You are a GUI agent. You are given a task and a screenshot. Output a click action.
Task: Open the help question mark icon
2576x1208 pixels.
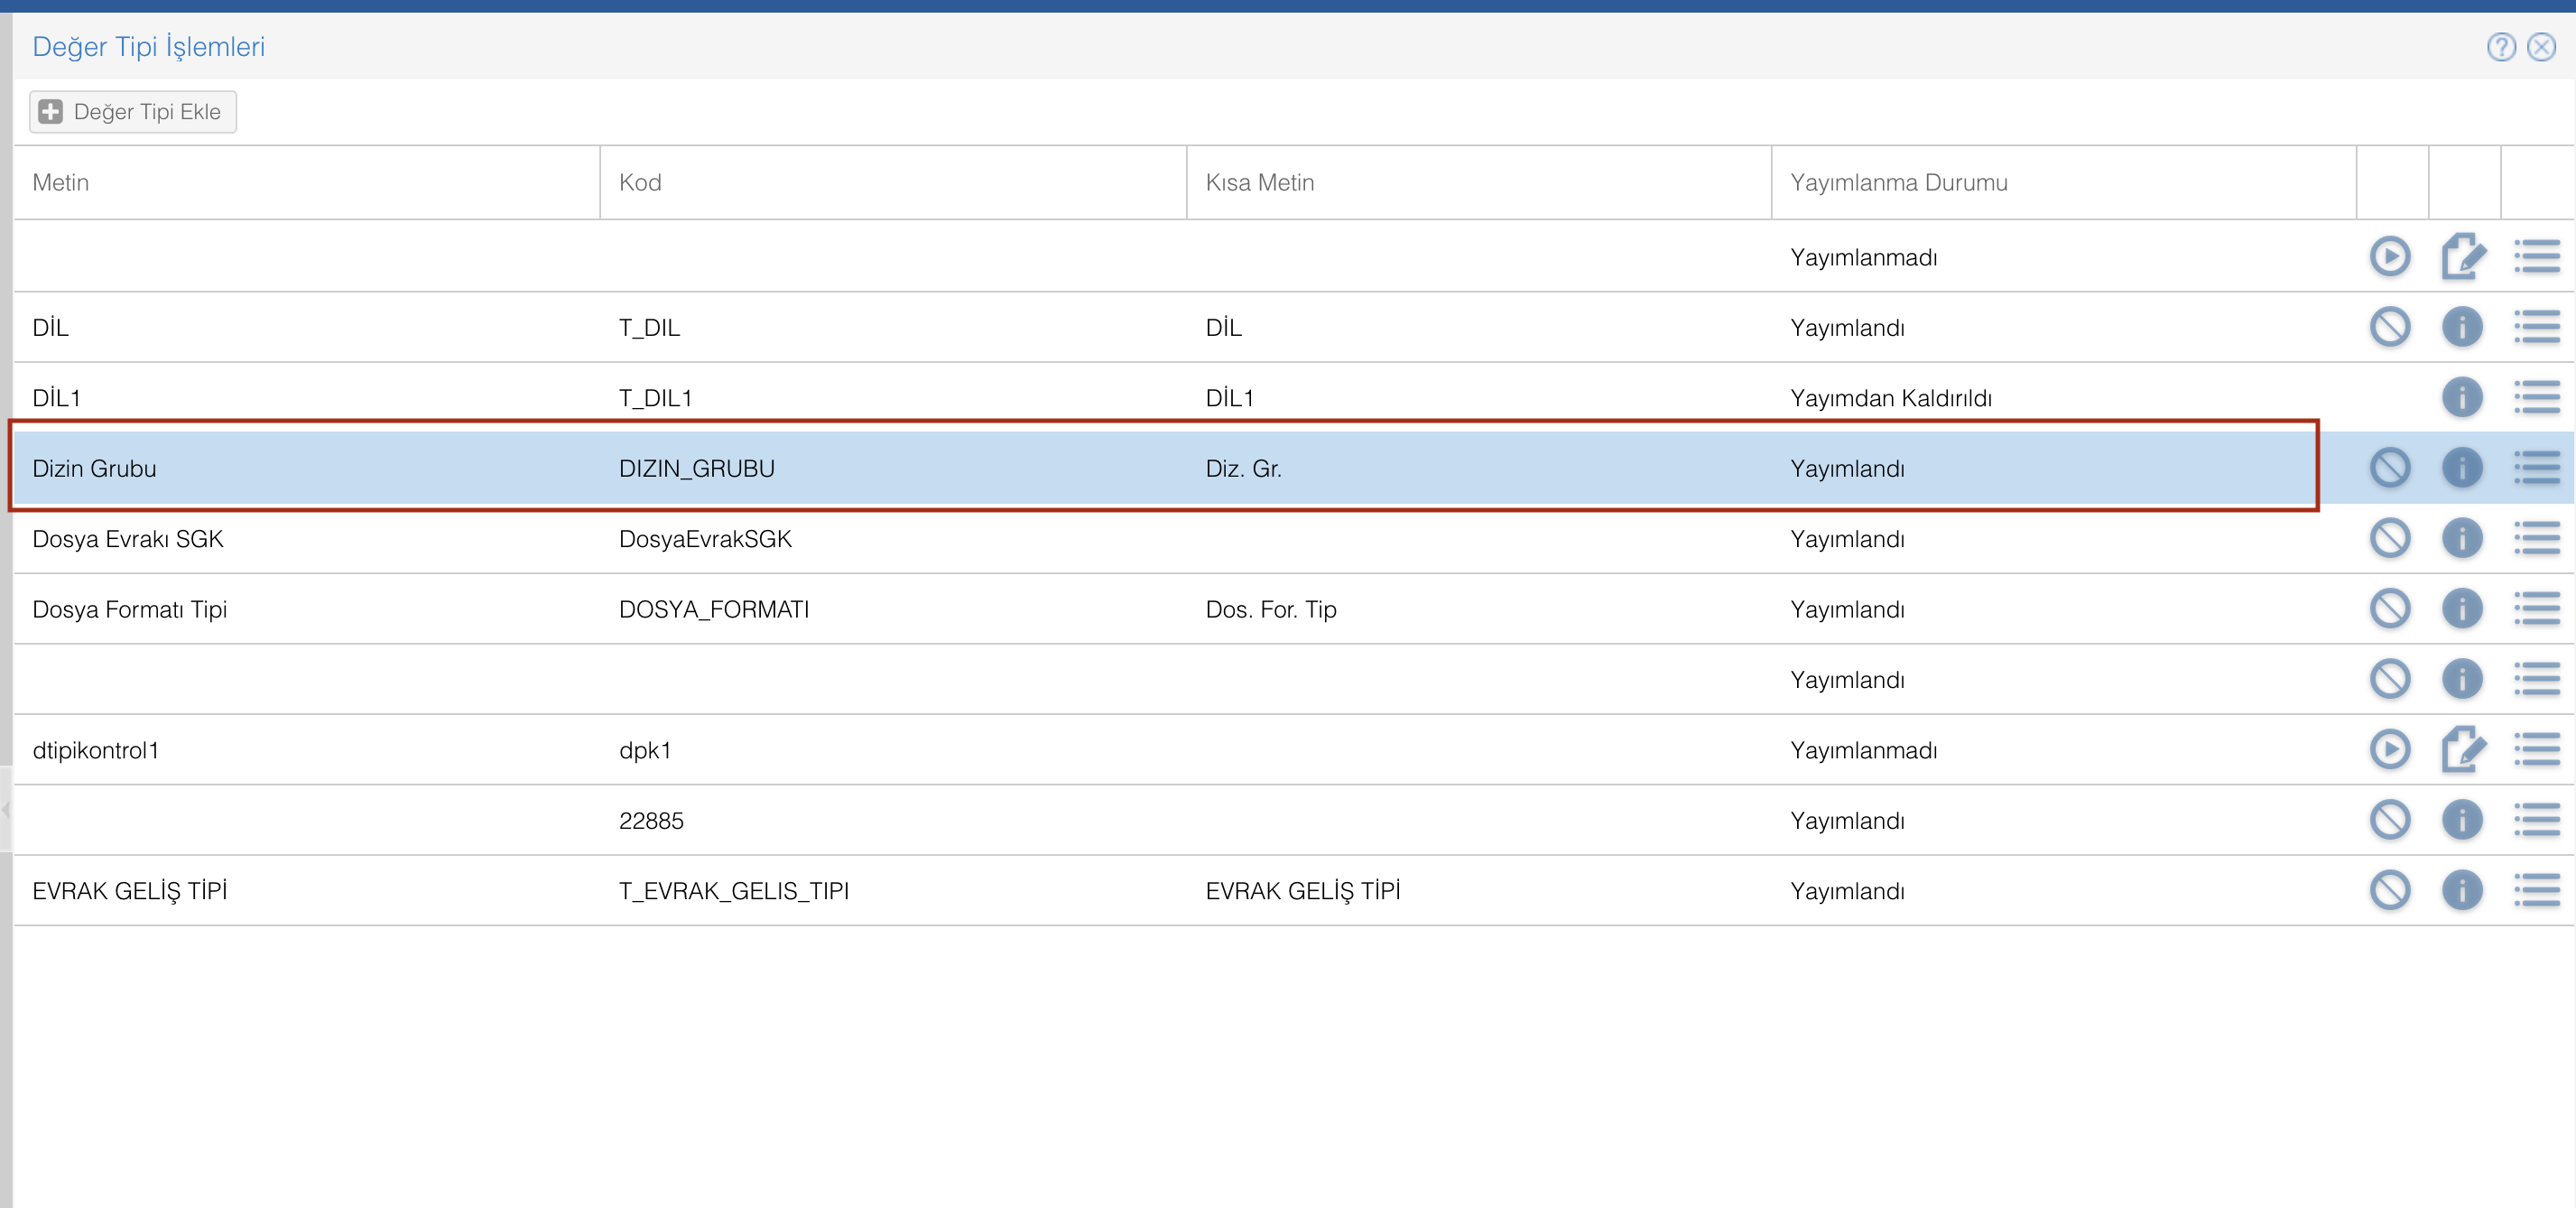pos(2500,46)
